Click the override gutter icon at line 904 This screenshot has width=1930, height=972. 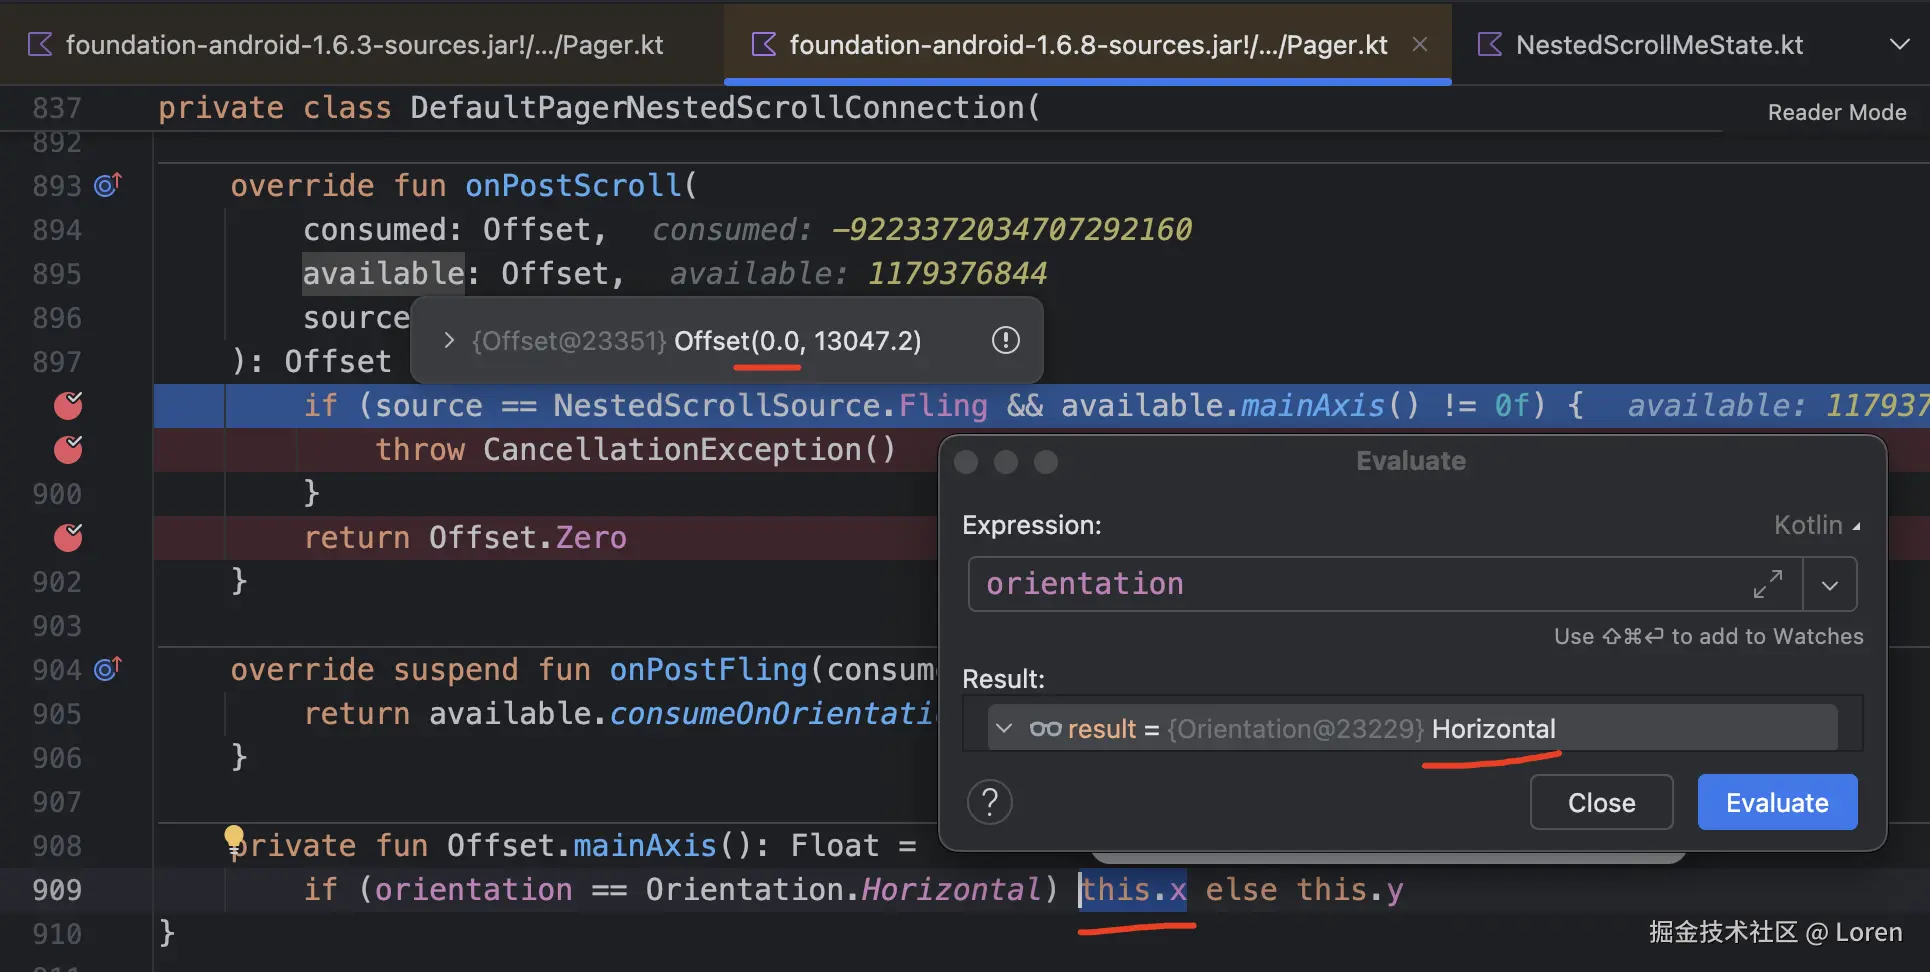coord(107,668)
